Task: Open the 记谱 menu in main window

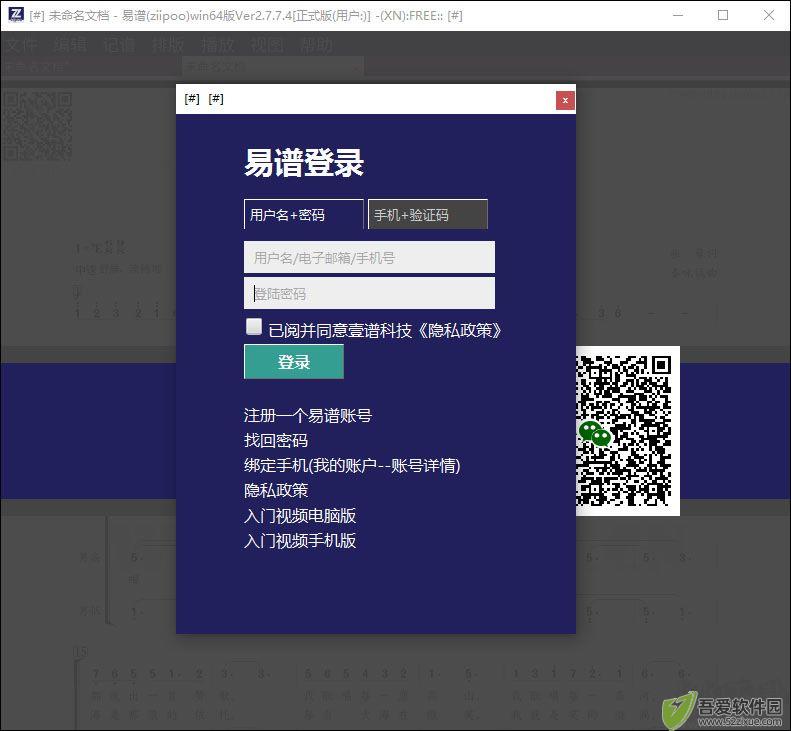Action: coord(120,45)
